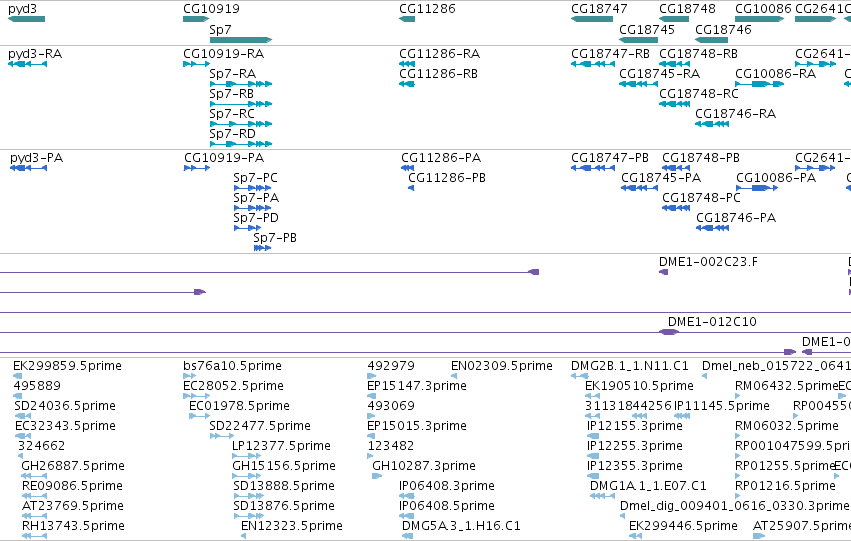Click EST SD24036.5prime
This screenshot has height=541, width=851.
click(x=23, y=416)
